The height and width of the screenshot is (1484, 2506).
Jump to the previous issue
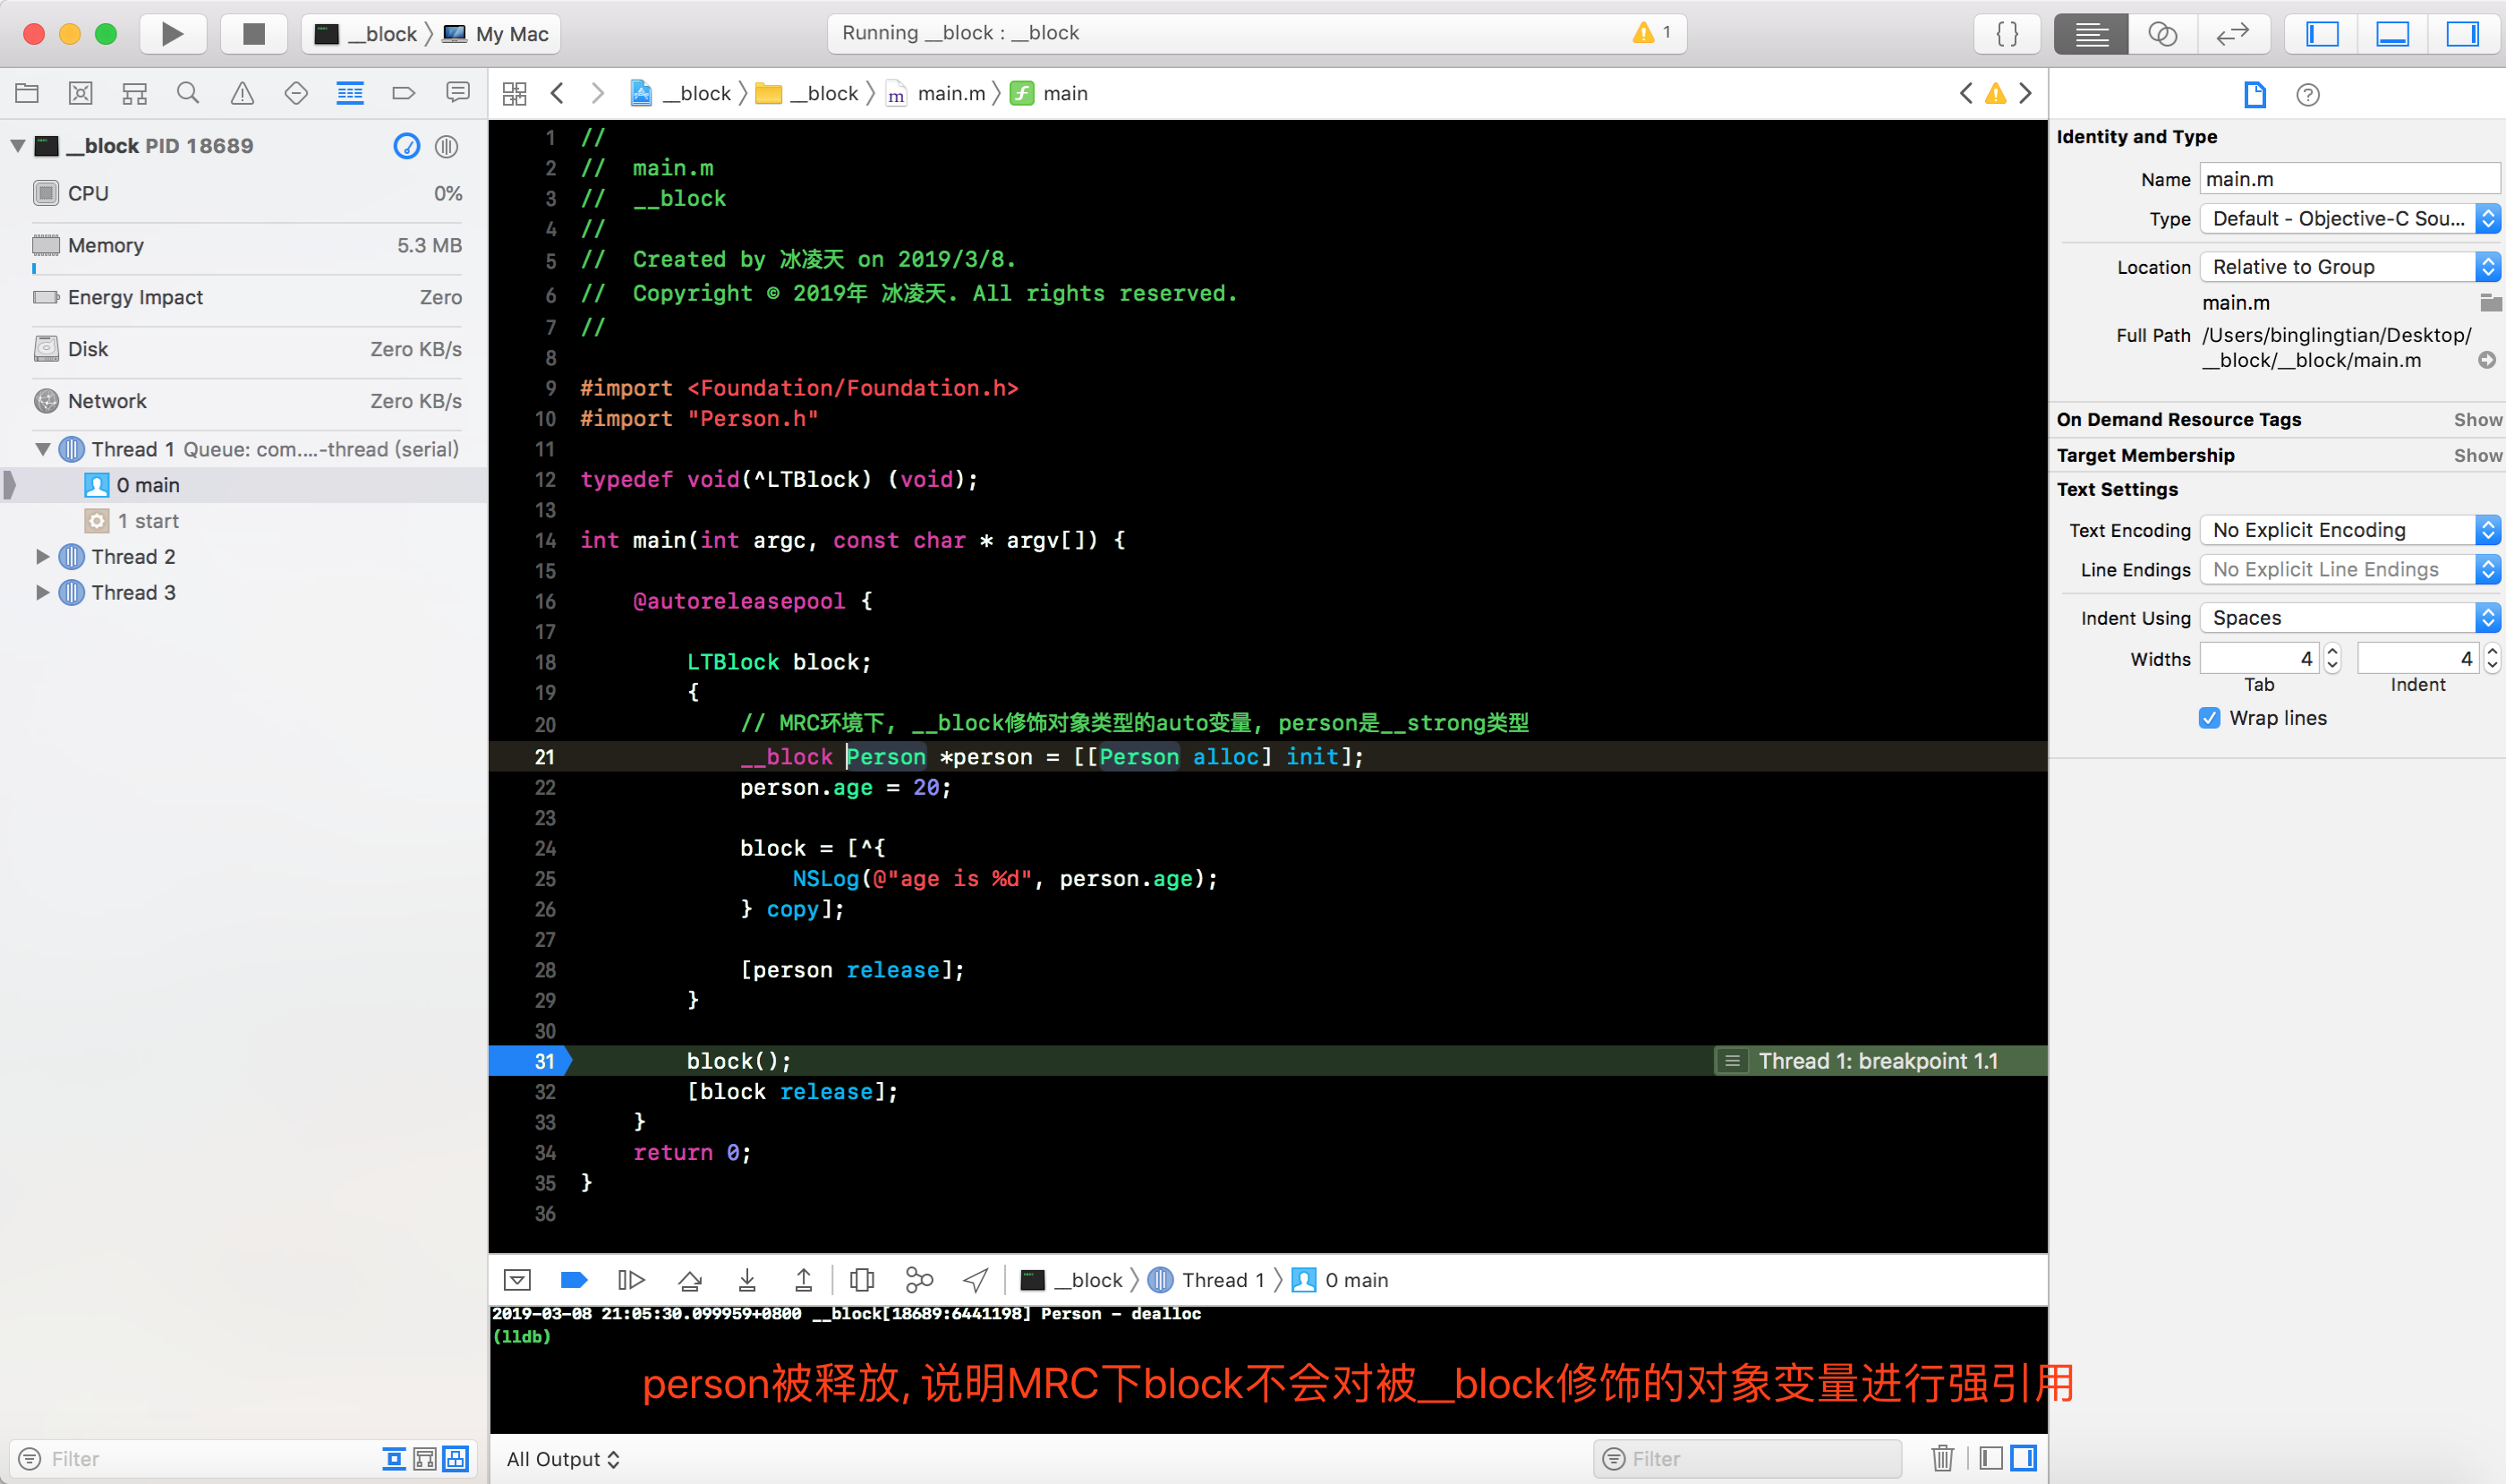pos(1966,94)
